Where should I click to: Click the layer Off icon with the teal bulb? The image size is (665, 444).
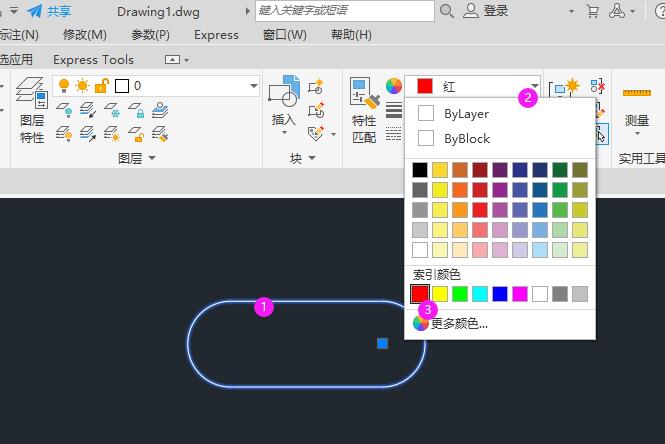click(64, 110)
